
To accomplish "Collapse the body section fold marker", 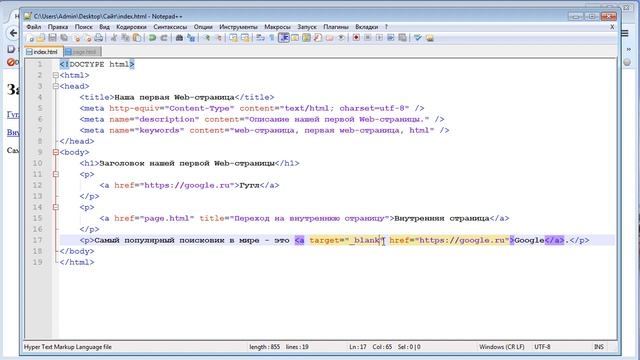I will pos(56,152).
